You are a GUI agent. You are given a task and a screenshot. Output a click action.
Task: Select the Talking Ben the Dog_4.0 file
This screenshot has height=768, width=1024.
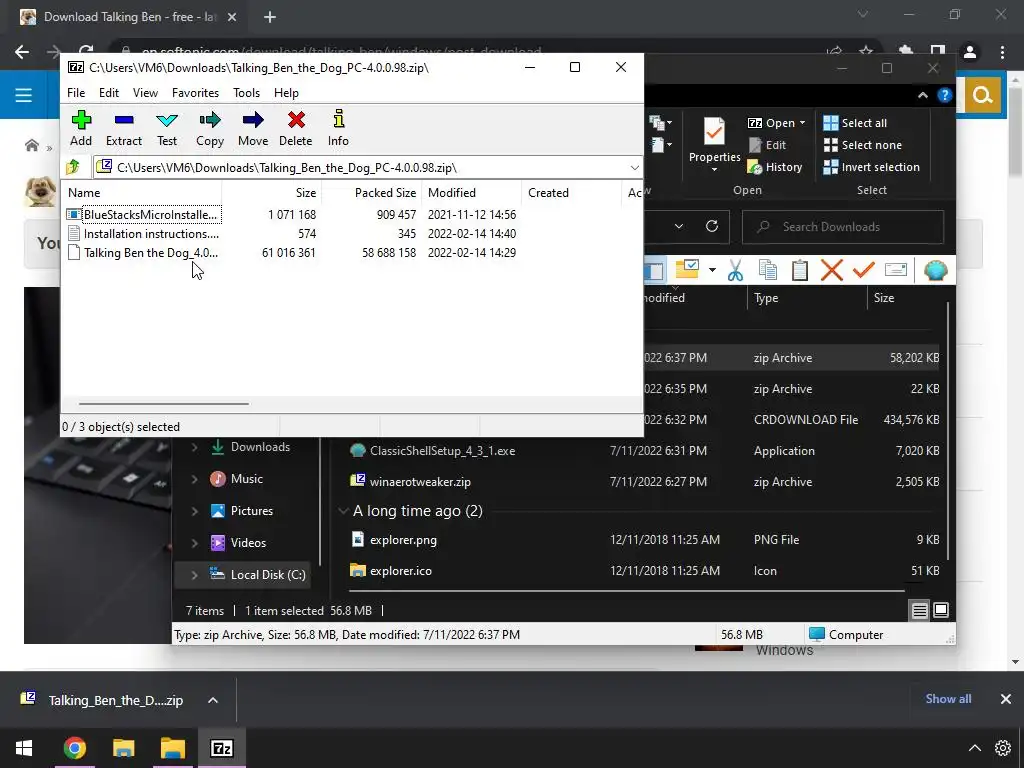click(144, 253)
